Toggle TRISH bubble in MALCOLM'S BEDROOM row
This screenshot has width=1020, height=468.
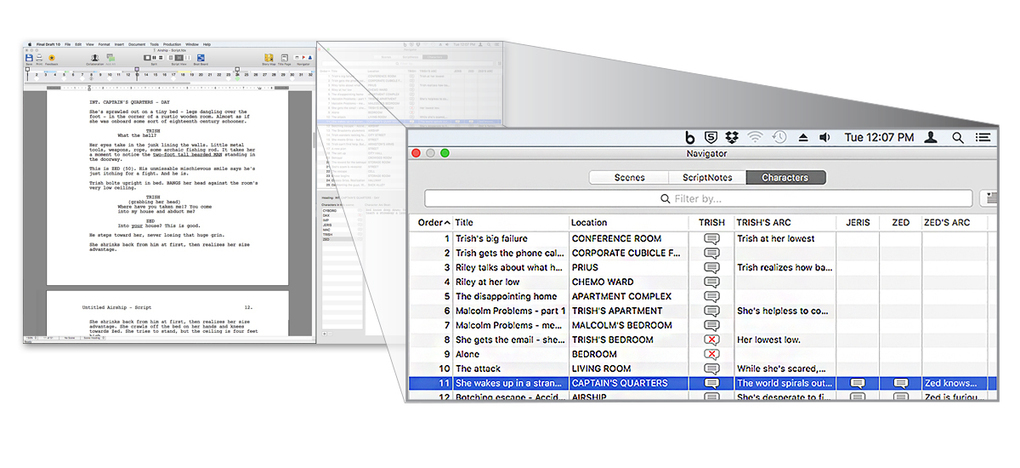712,325
